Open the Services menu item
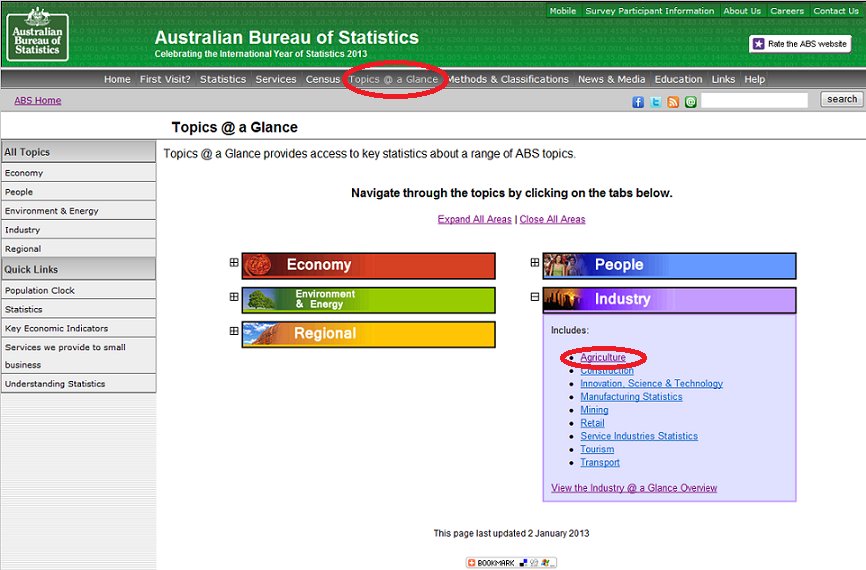Viewport: 866px width, 570px height. [276, 79]
